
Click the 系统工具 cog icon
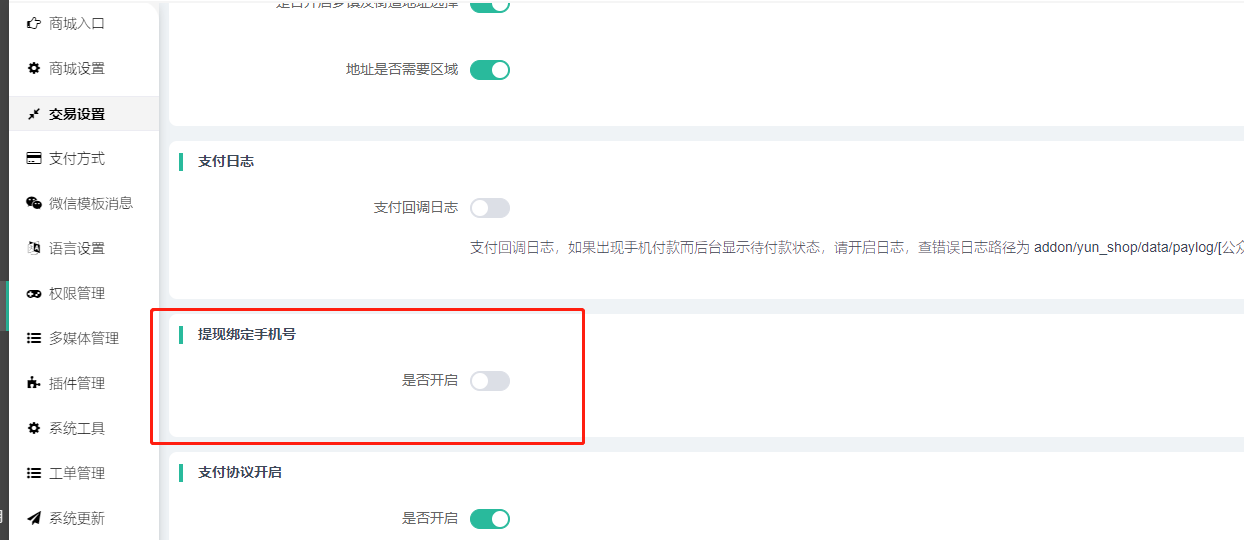coord(34,428)
